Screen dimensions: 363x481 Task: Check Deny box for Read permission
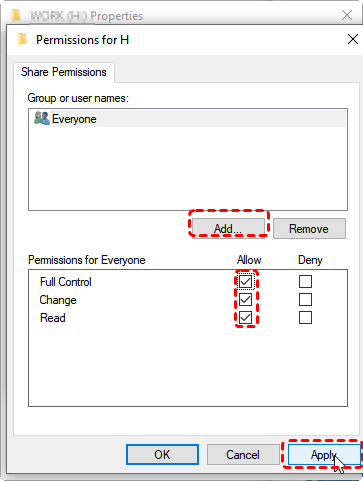tap(305, 317)
